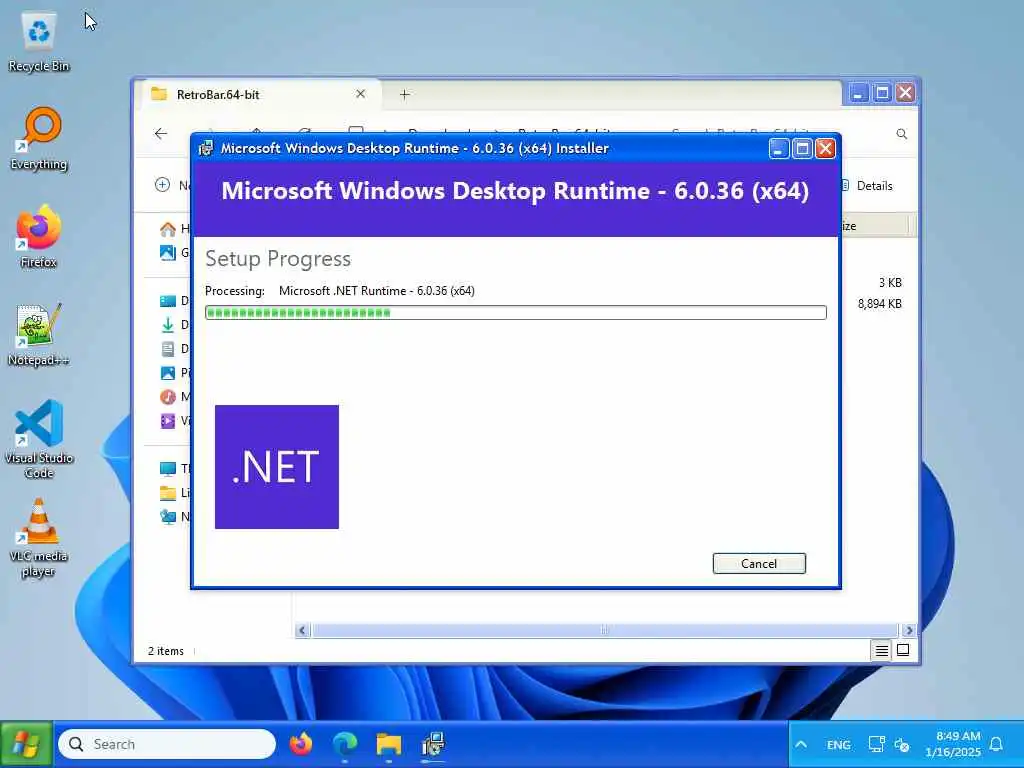Open the Start menu button
This screenshot has width=1024, height=768.
tap(26, 744)
